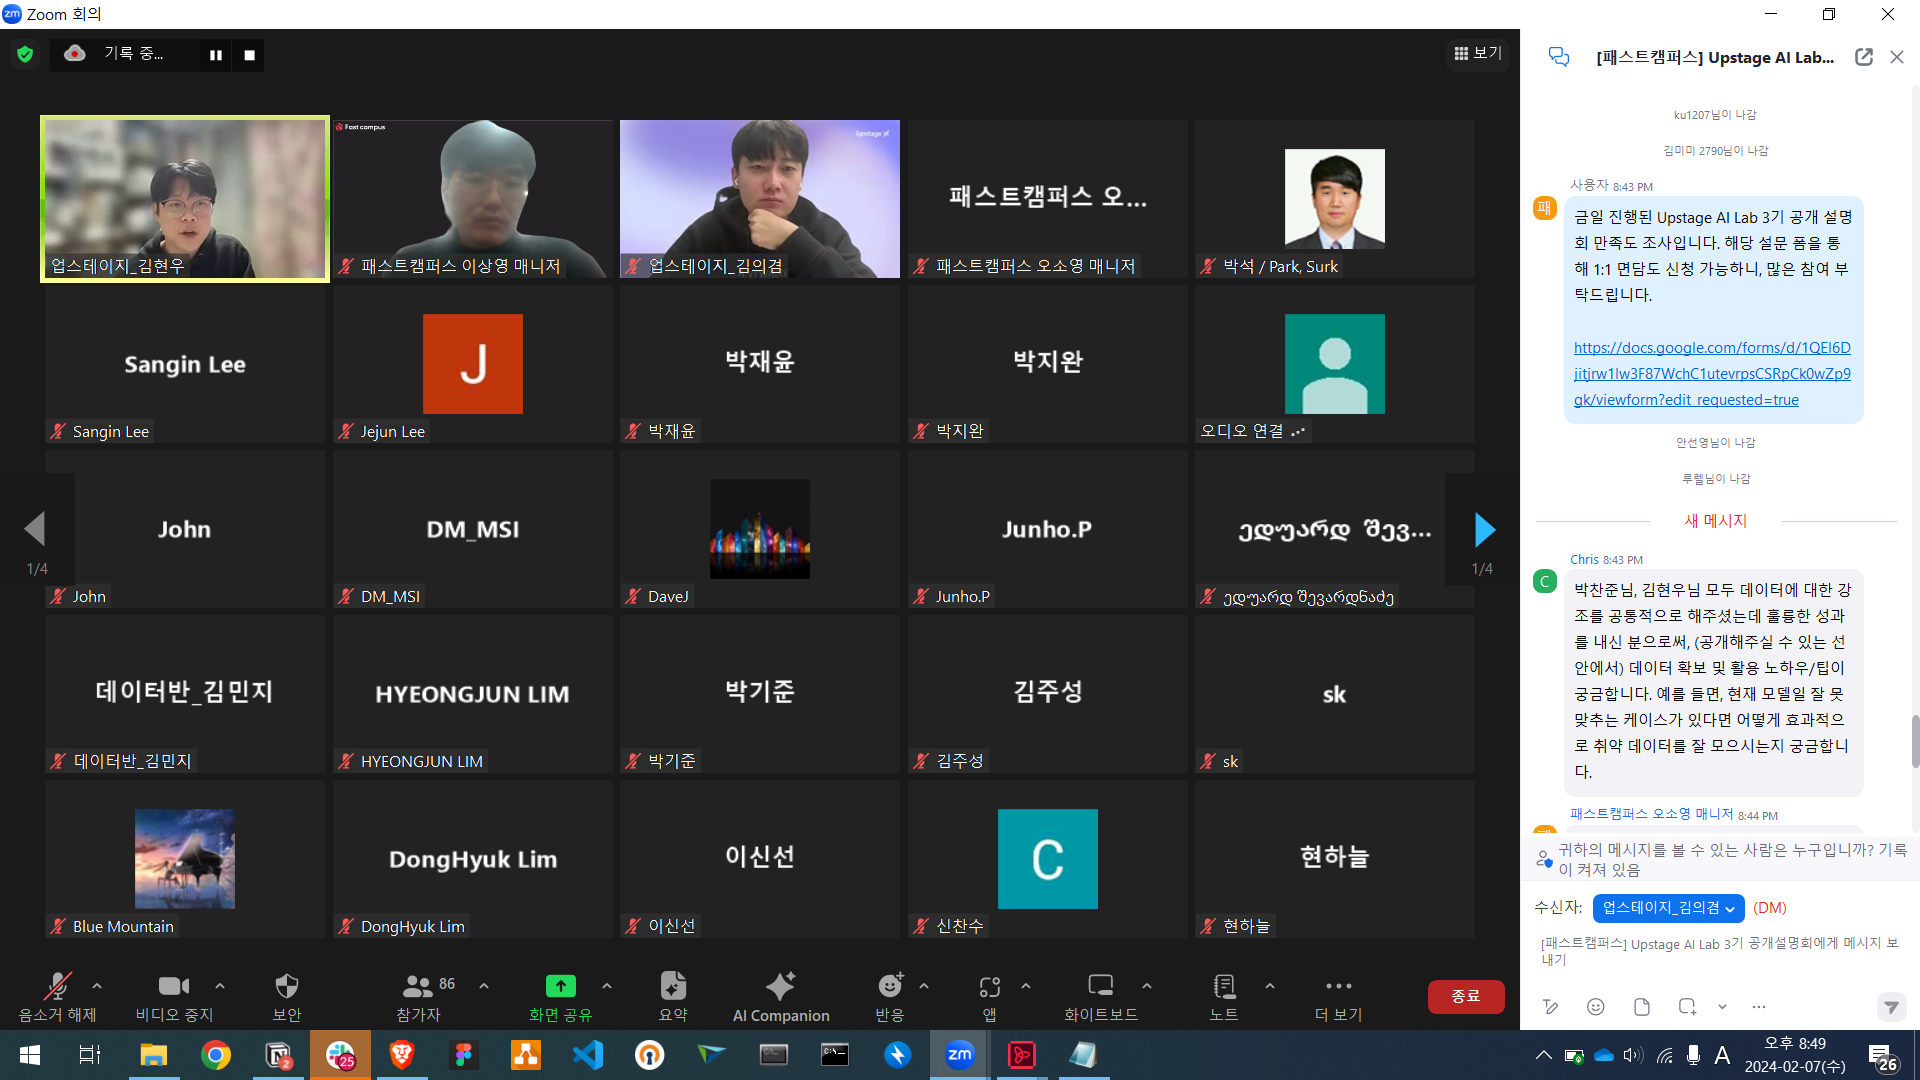The height and width of the screenshot is (1080, 1920).
Task: Open the 더 보기 (More) menu
Action: [1338, 987]
